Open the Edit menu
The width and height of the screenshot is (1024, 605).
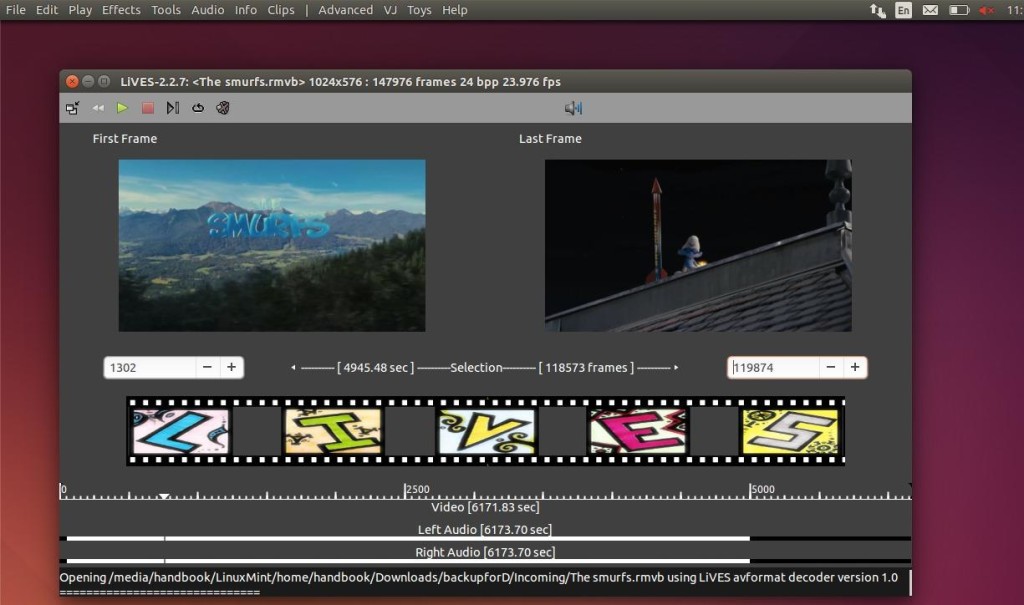click(46, 10)
